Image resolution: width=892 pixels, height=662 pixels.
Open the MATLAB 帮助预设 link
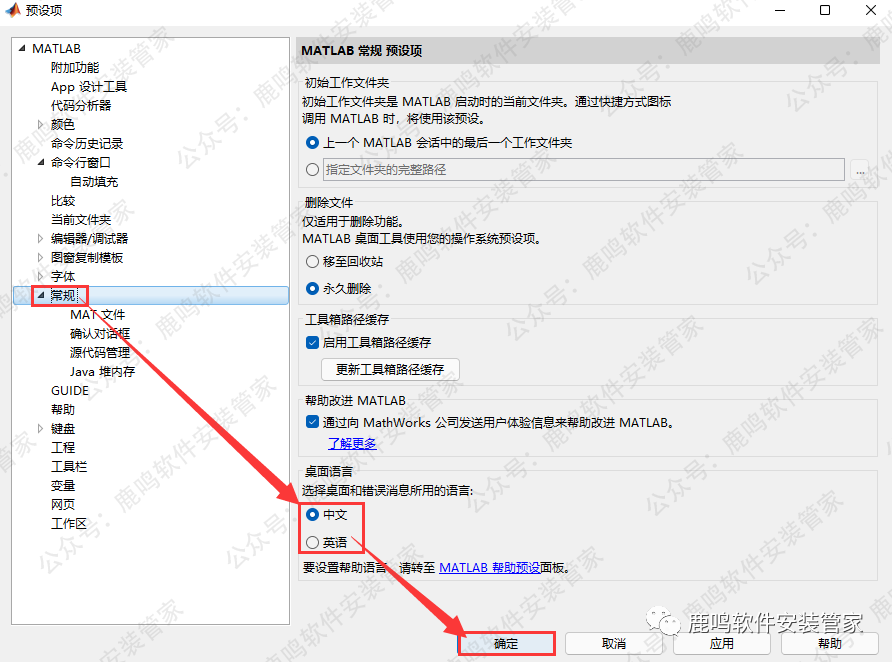coord(489,568)
